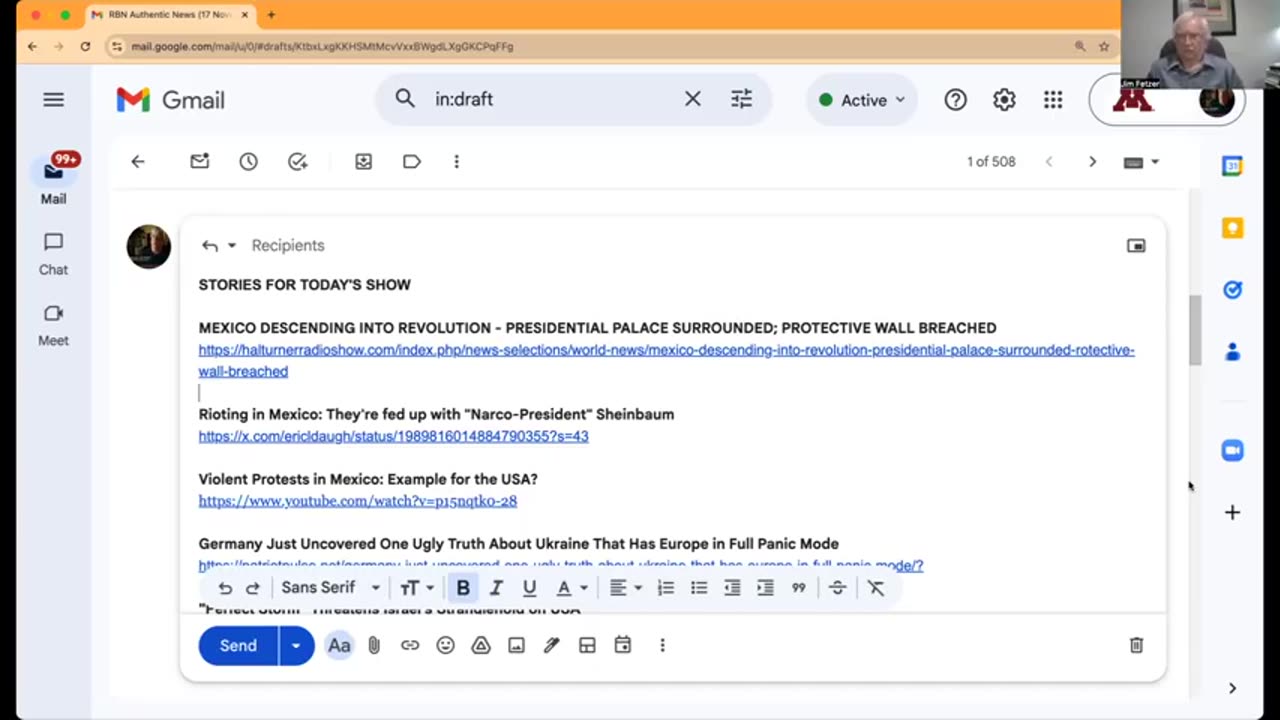Add this message to Tasks
This screenshot has height=720, width=1280.
297,162
